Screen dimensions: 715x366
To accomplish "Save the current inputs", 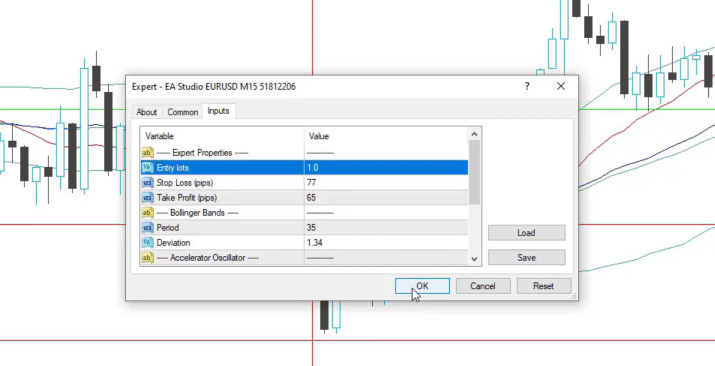I will 527,258.
